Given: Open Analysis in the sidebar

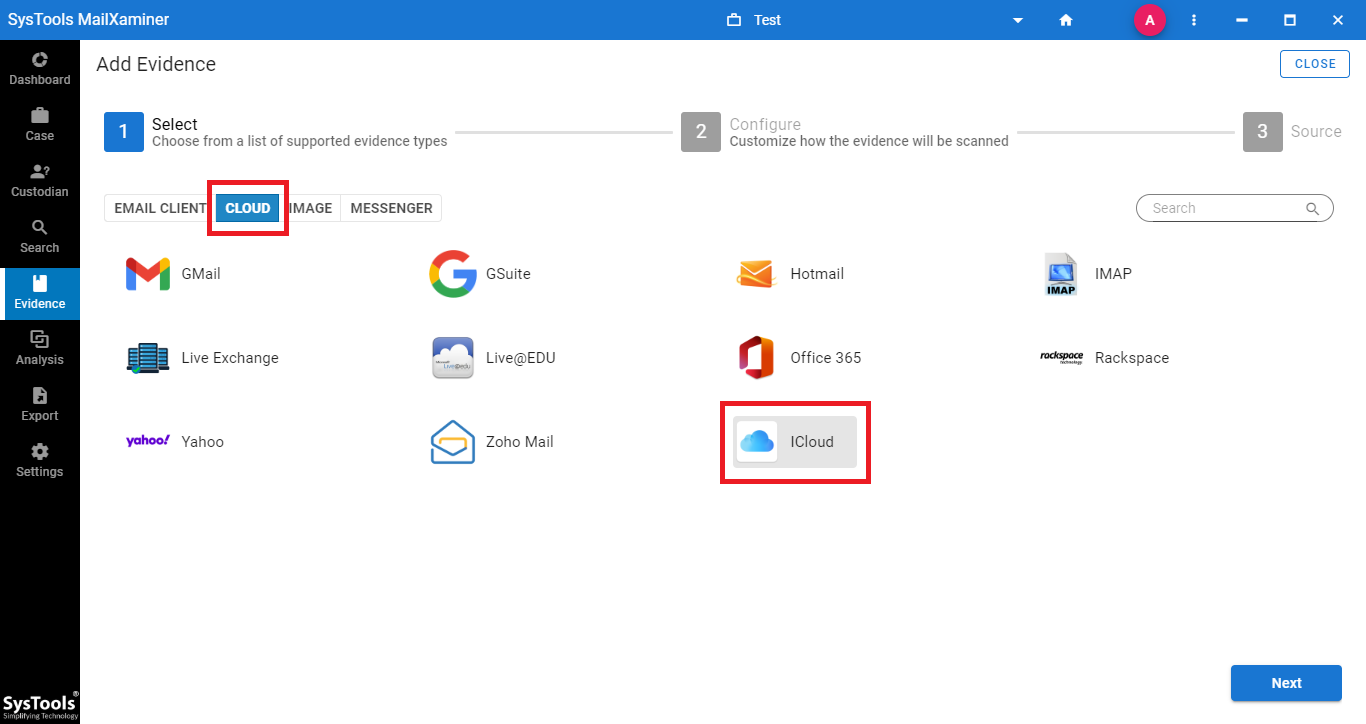Looking at the screenshot, I should tap(40, 348).
